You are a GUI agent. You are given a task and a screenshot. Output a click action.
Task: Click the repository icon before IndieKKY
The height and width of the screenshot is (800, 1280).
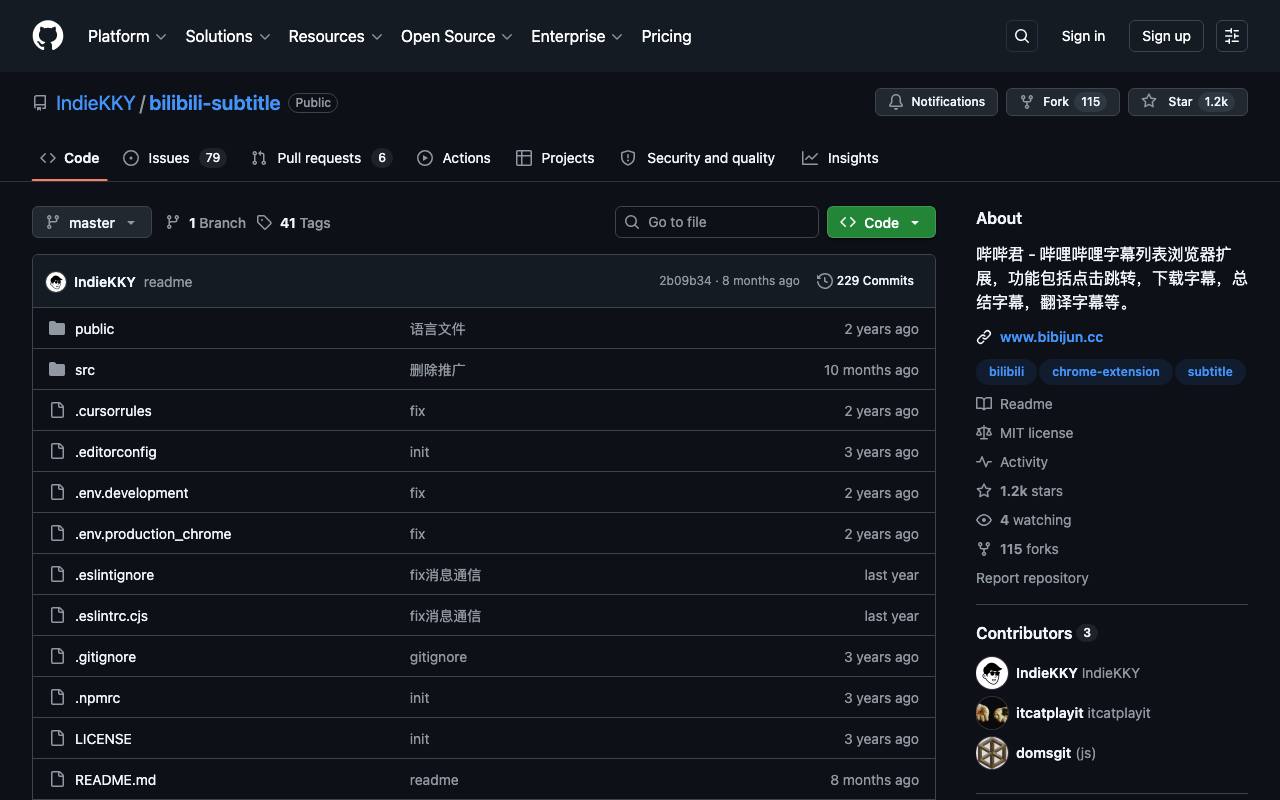click(40, 103)
